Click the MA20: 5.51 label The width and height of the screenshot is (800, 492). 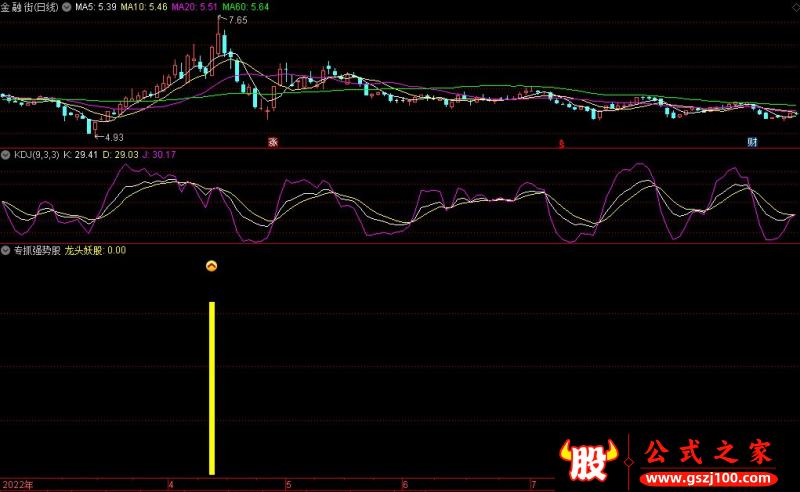(194, 7)
